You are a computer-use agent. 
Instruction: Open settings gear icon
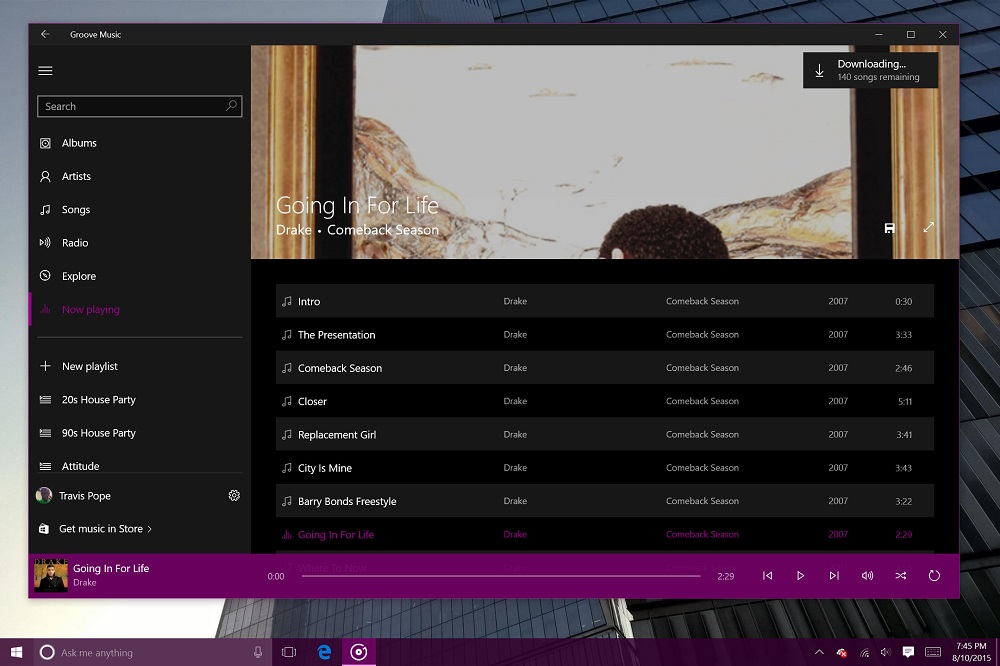[x=234, y=496]
